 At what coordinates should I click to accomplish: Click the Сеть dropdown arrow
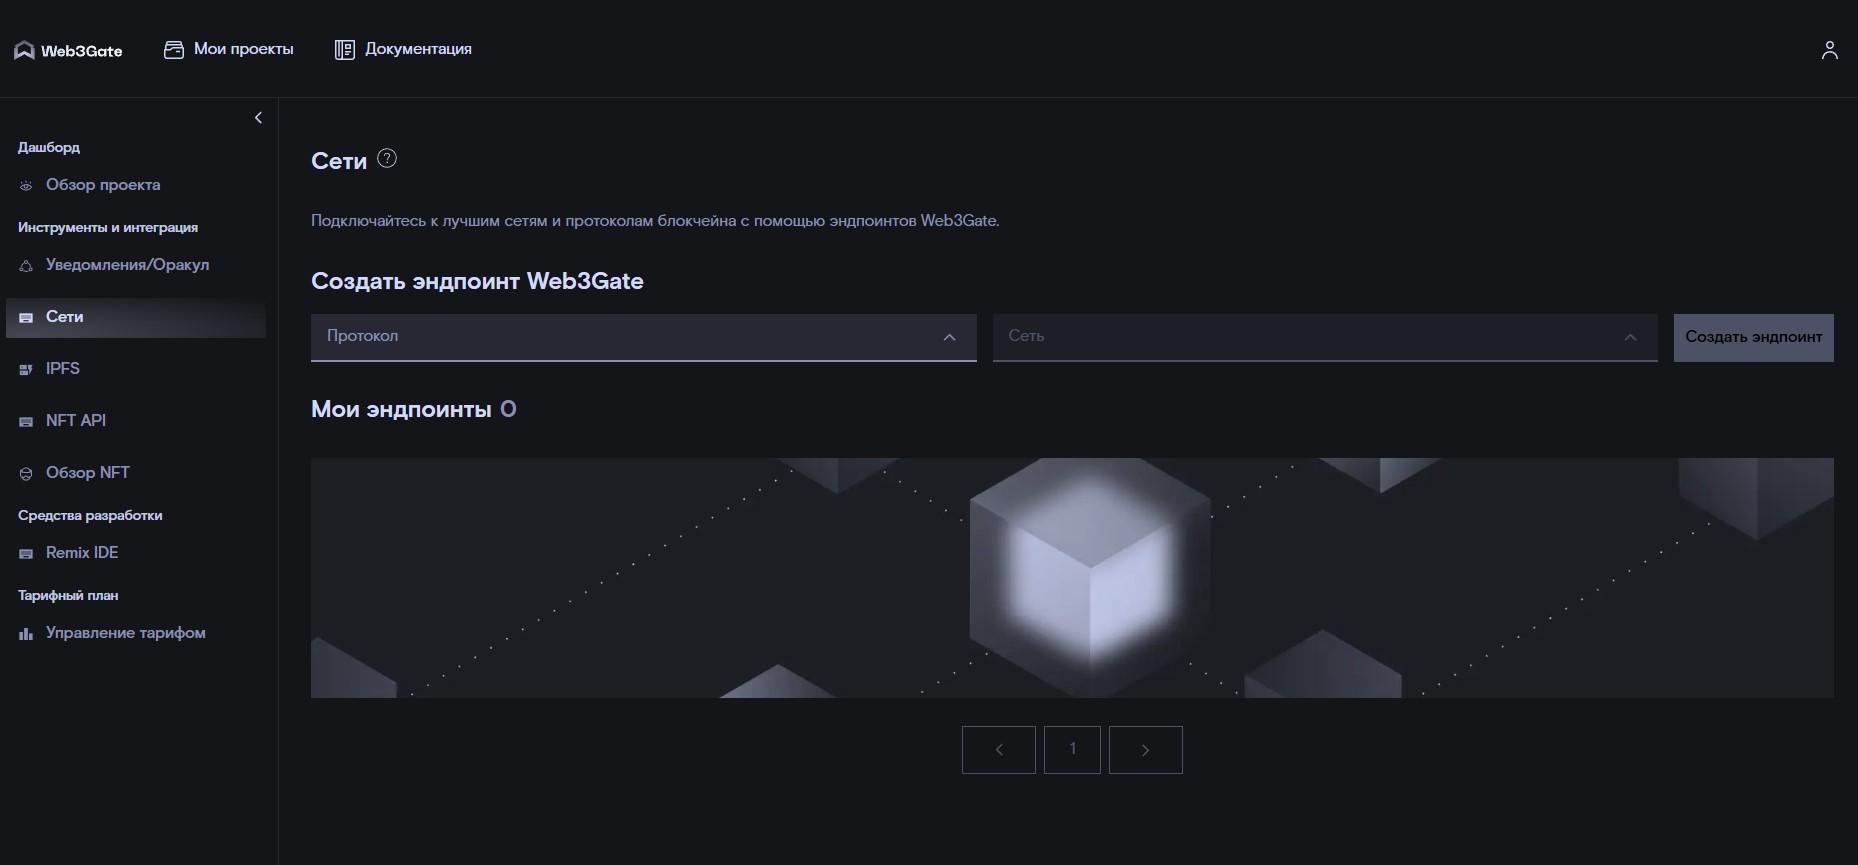[1630, 338]
